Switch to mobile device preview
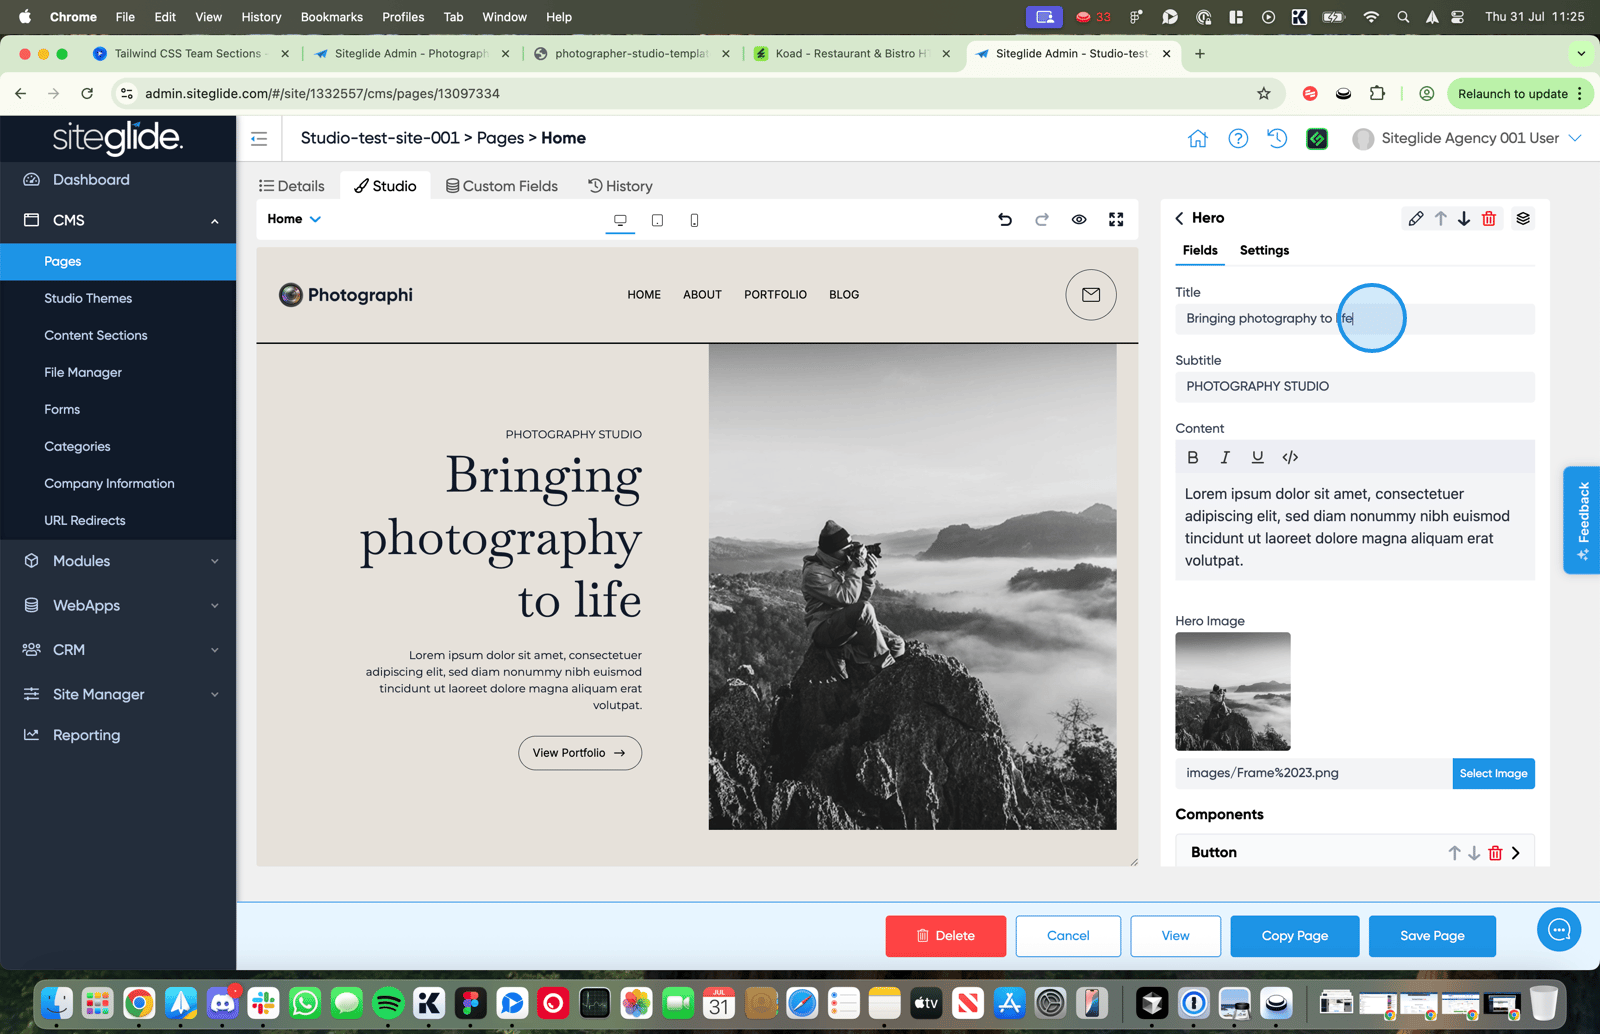The image size is (1600, 1034). click(694, 220)
